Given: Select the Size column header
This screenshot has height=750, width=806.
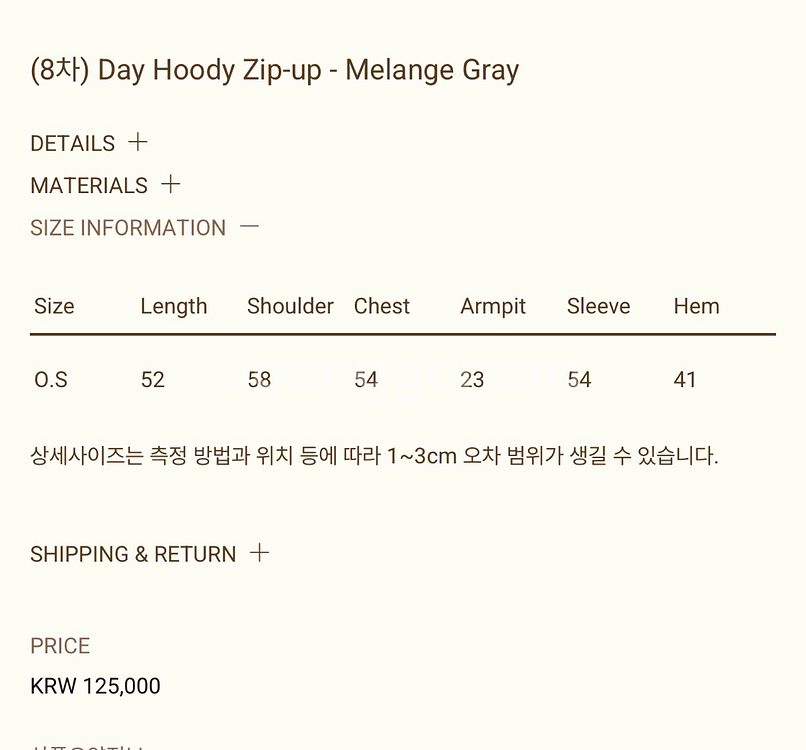Looking at the screenshot, I should coord(54,306).
